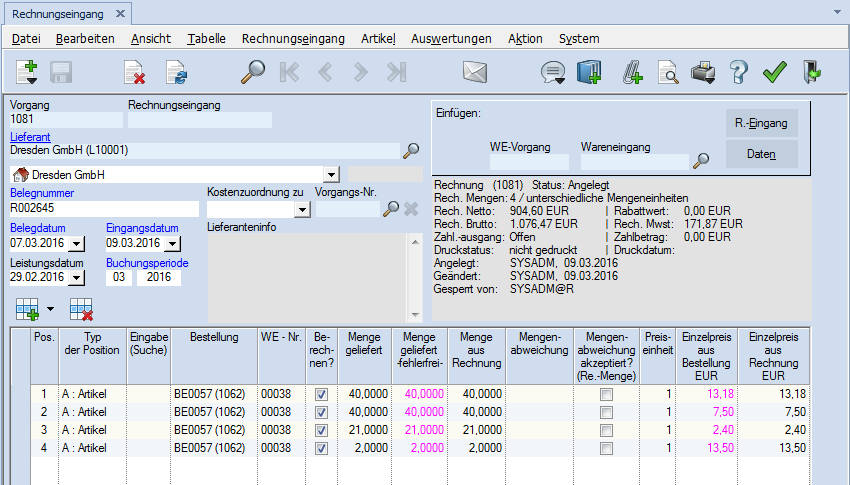This screenshot has height=485, width=850.
Task: Click the blue question mark help icon
Action: point(738,72)
